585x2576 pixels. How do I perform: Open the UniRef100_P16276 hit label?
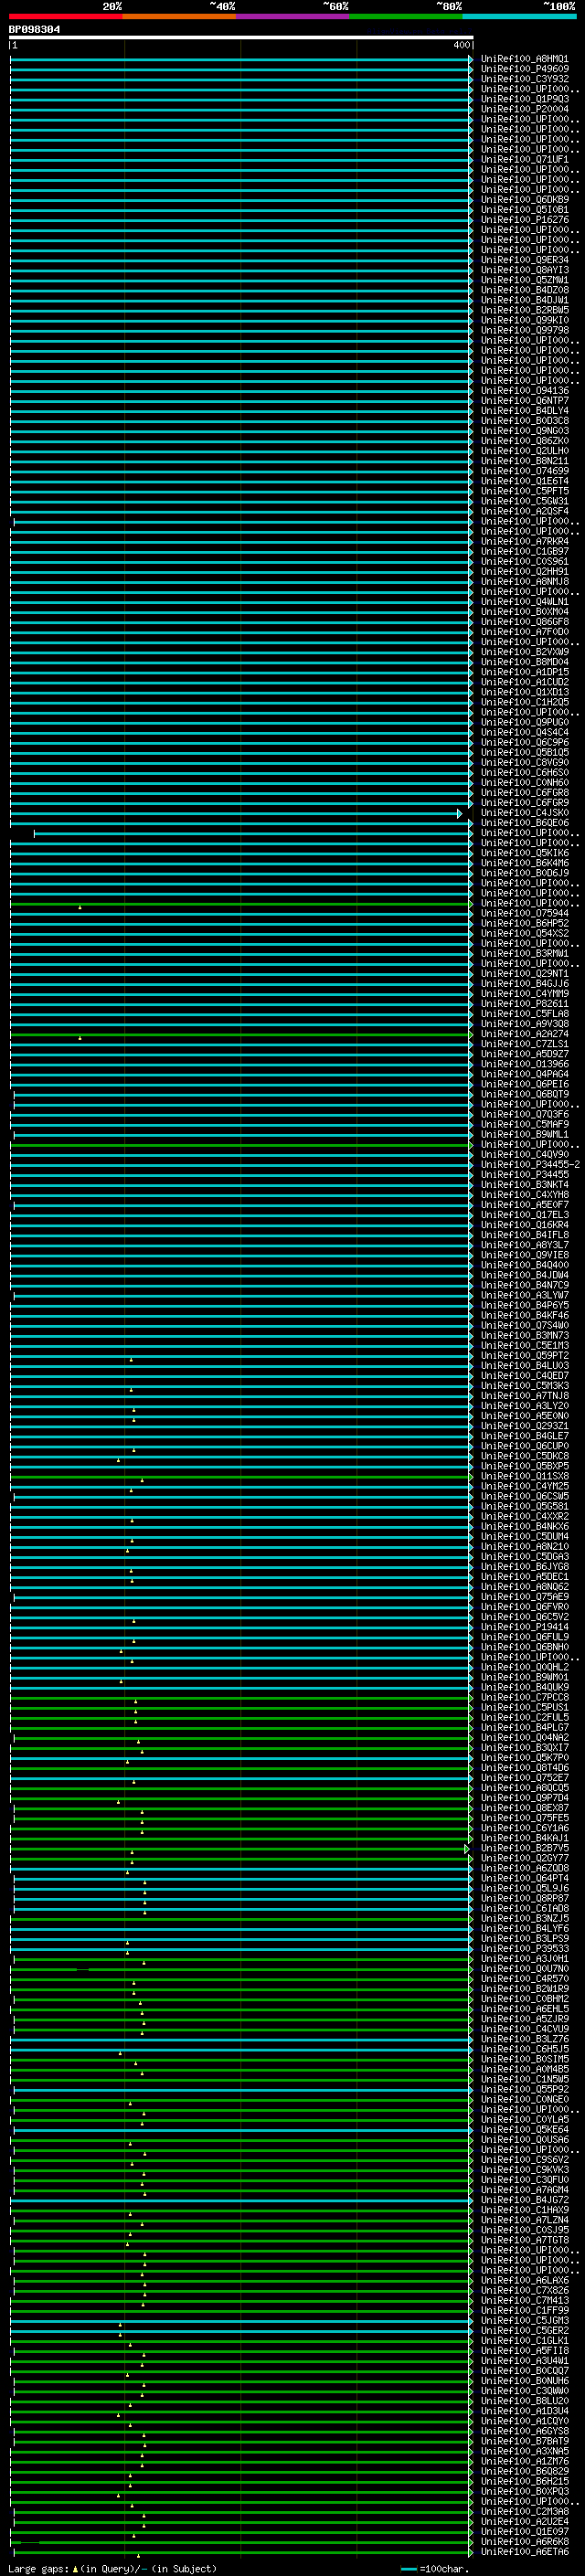tap(524, 220)
